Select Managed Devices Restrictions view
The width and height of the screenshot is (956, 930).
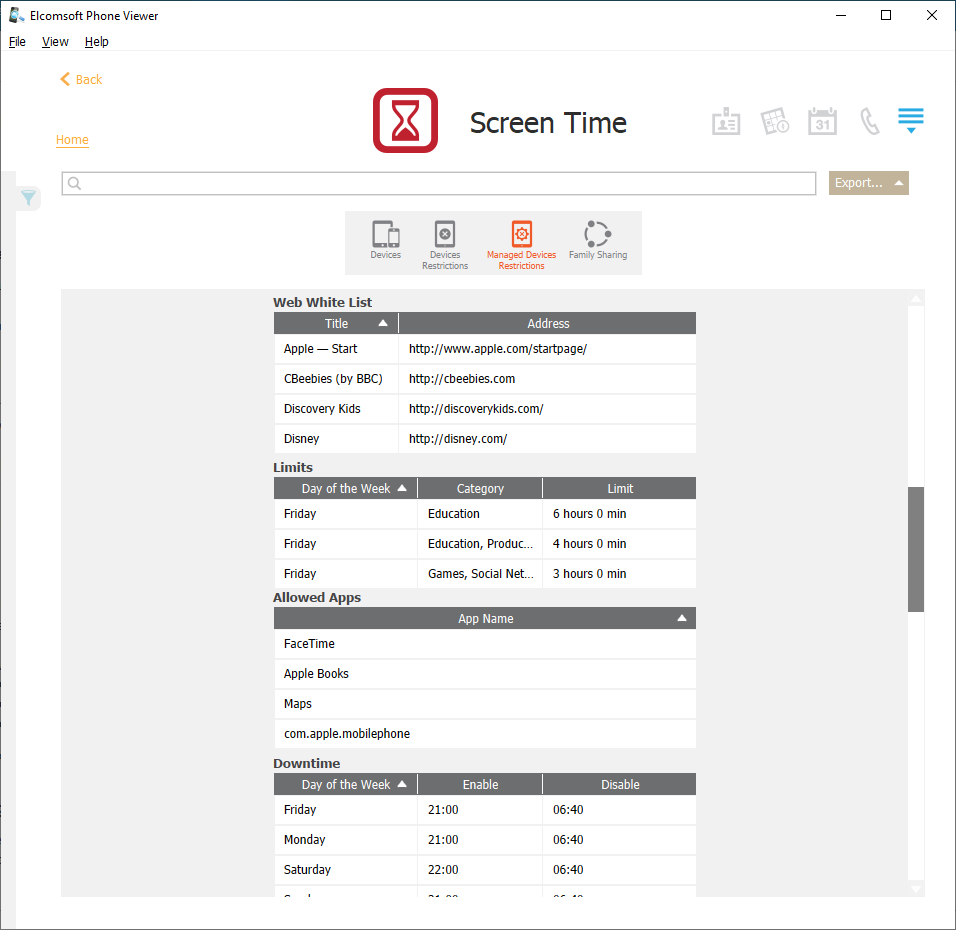[521, 244]
